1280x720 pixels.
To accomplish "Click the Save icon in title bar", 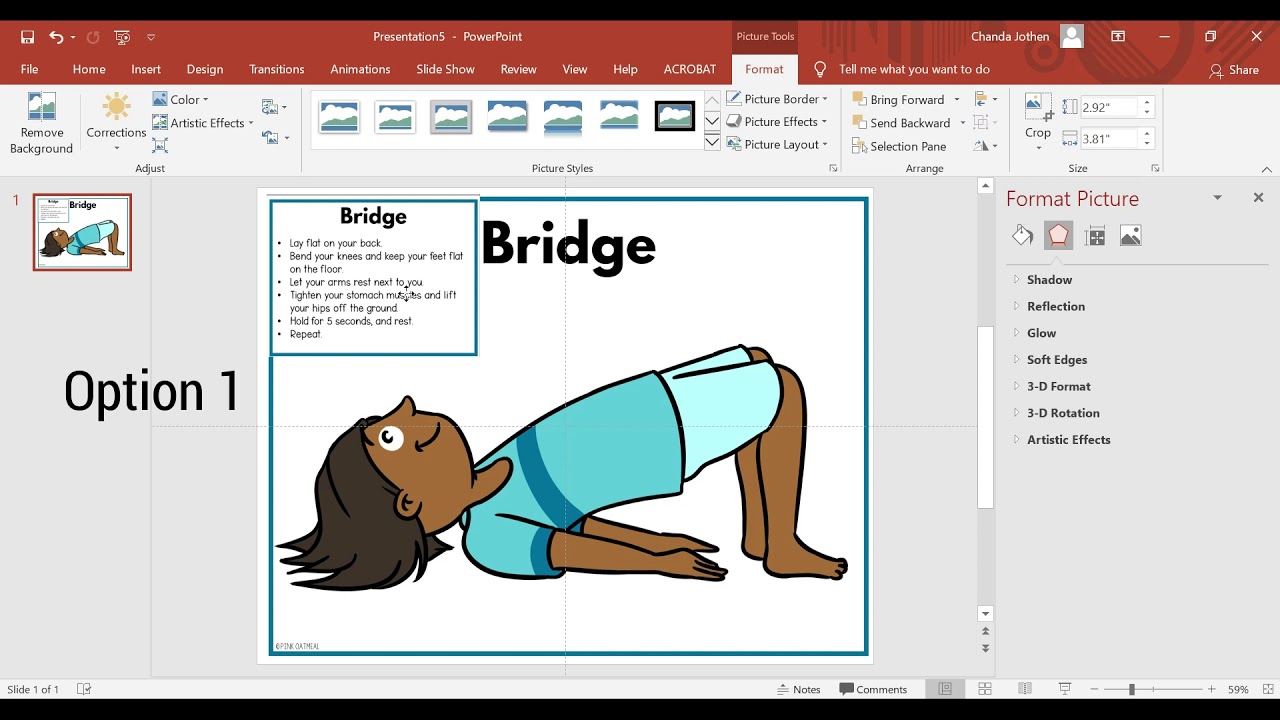I will (28, 37).
